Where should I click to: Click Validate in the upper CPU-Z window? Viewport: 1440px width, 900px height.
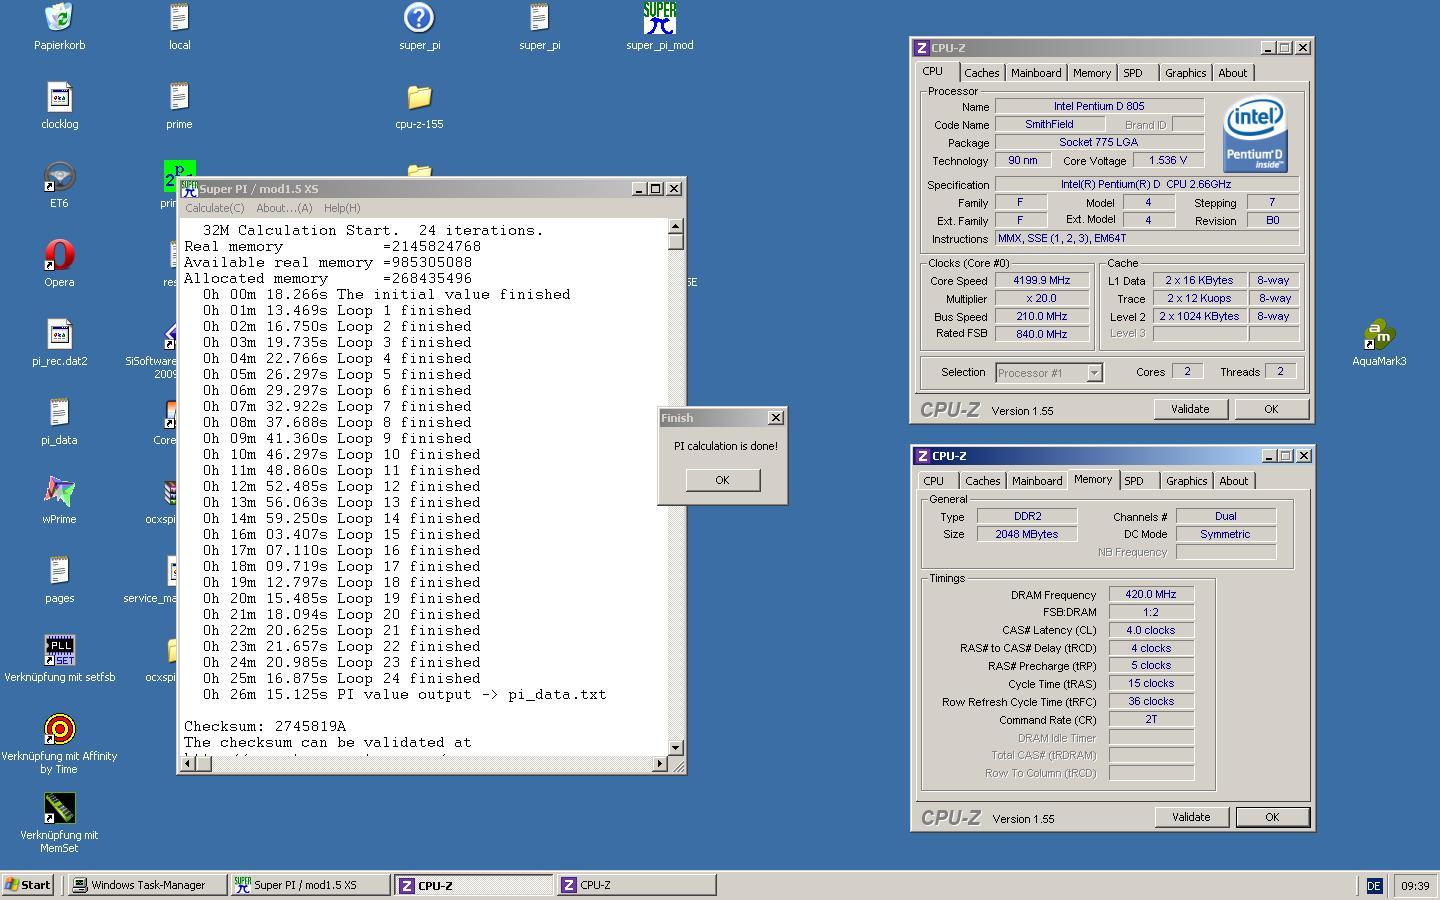[x=1190, y=409]
